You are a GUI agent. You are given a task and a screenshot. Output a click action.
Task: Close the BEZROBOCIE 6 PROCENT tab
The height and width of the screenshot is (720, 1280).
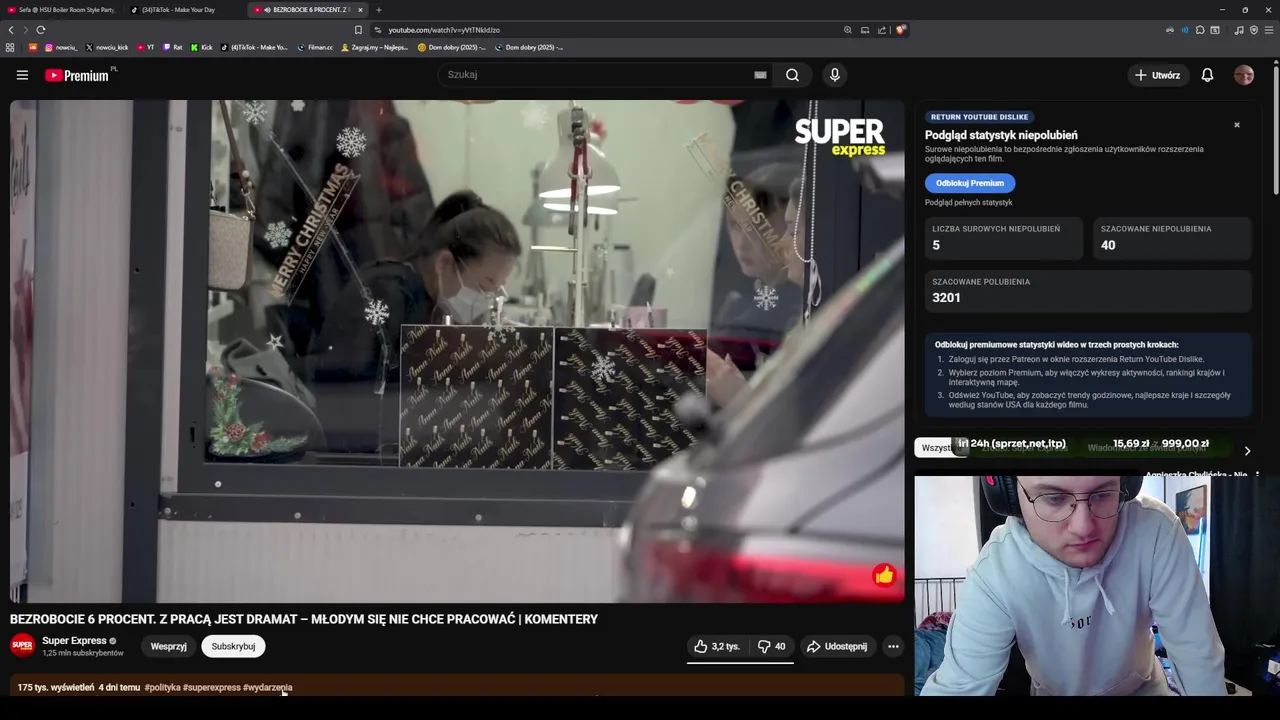(x=360, y=10)
